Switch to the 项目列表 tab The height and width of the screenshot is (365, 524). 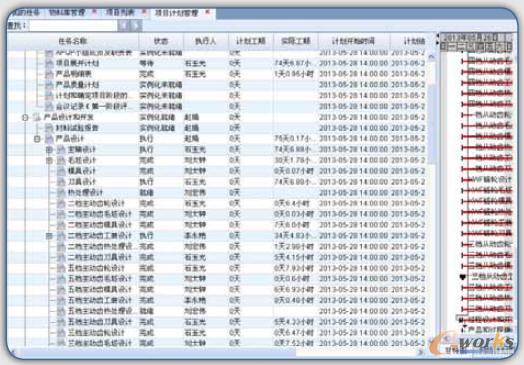(120, 13)
